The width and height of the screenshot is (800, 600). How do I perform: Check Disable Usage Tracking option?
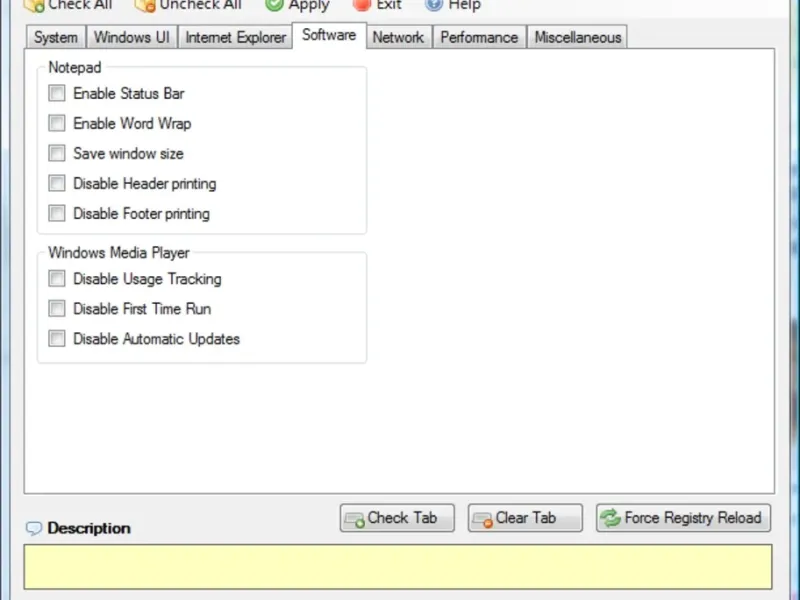(57, 279)
